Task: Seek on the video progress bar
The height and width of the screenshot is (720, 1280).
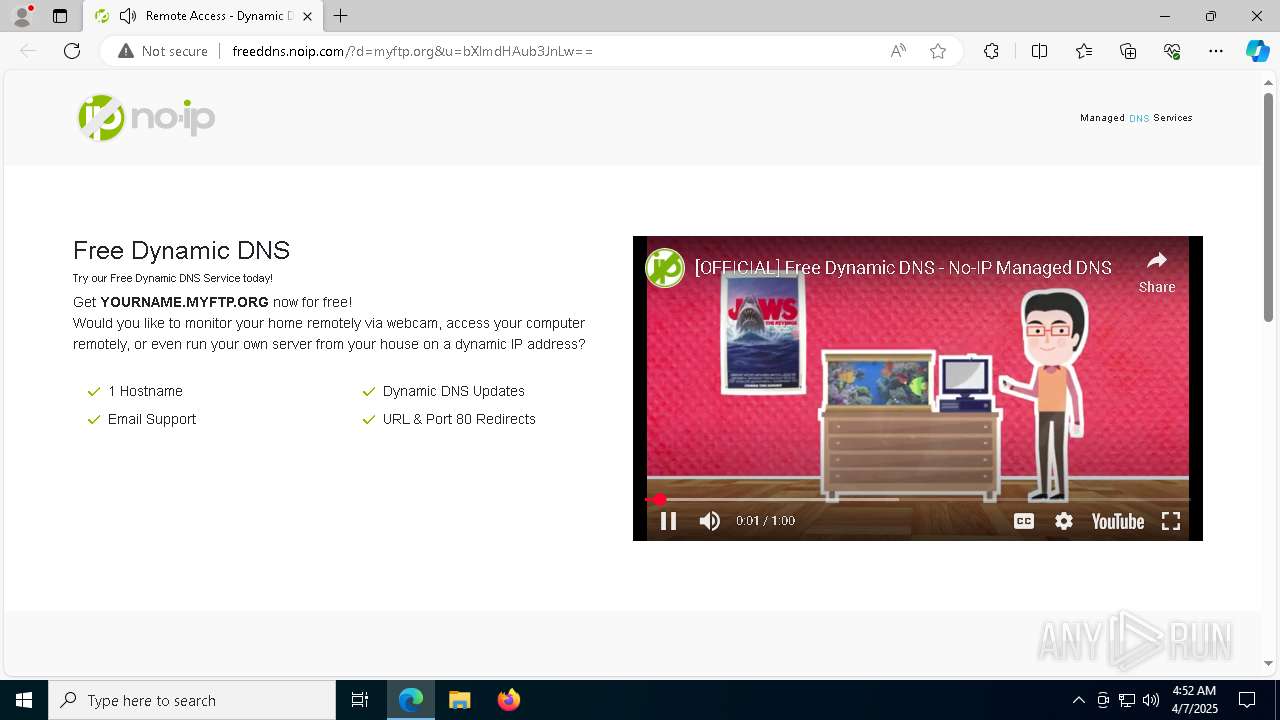Action: 918,499
